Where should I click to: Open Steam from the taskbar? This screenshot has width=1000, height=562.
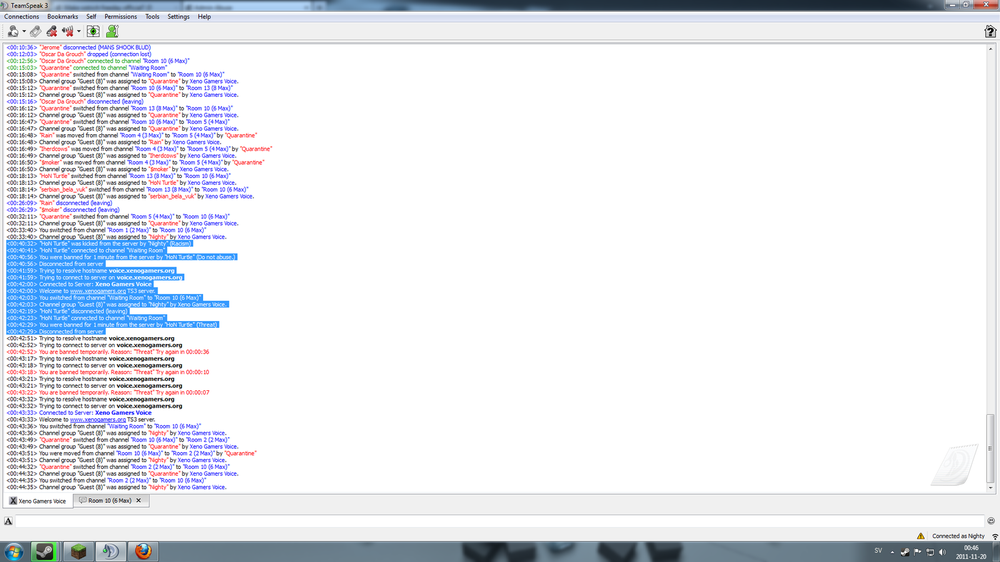click(45, 552)
